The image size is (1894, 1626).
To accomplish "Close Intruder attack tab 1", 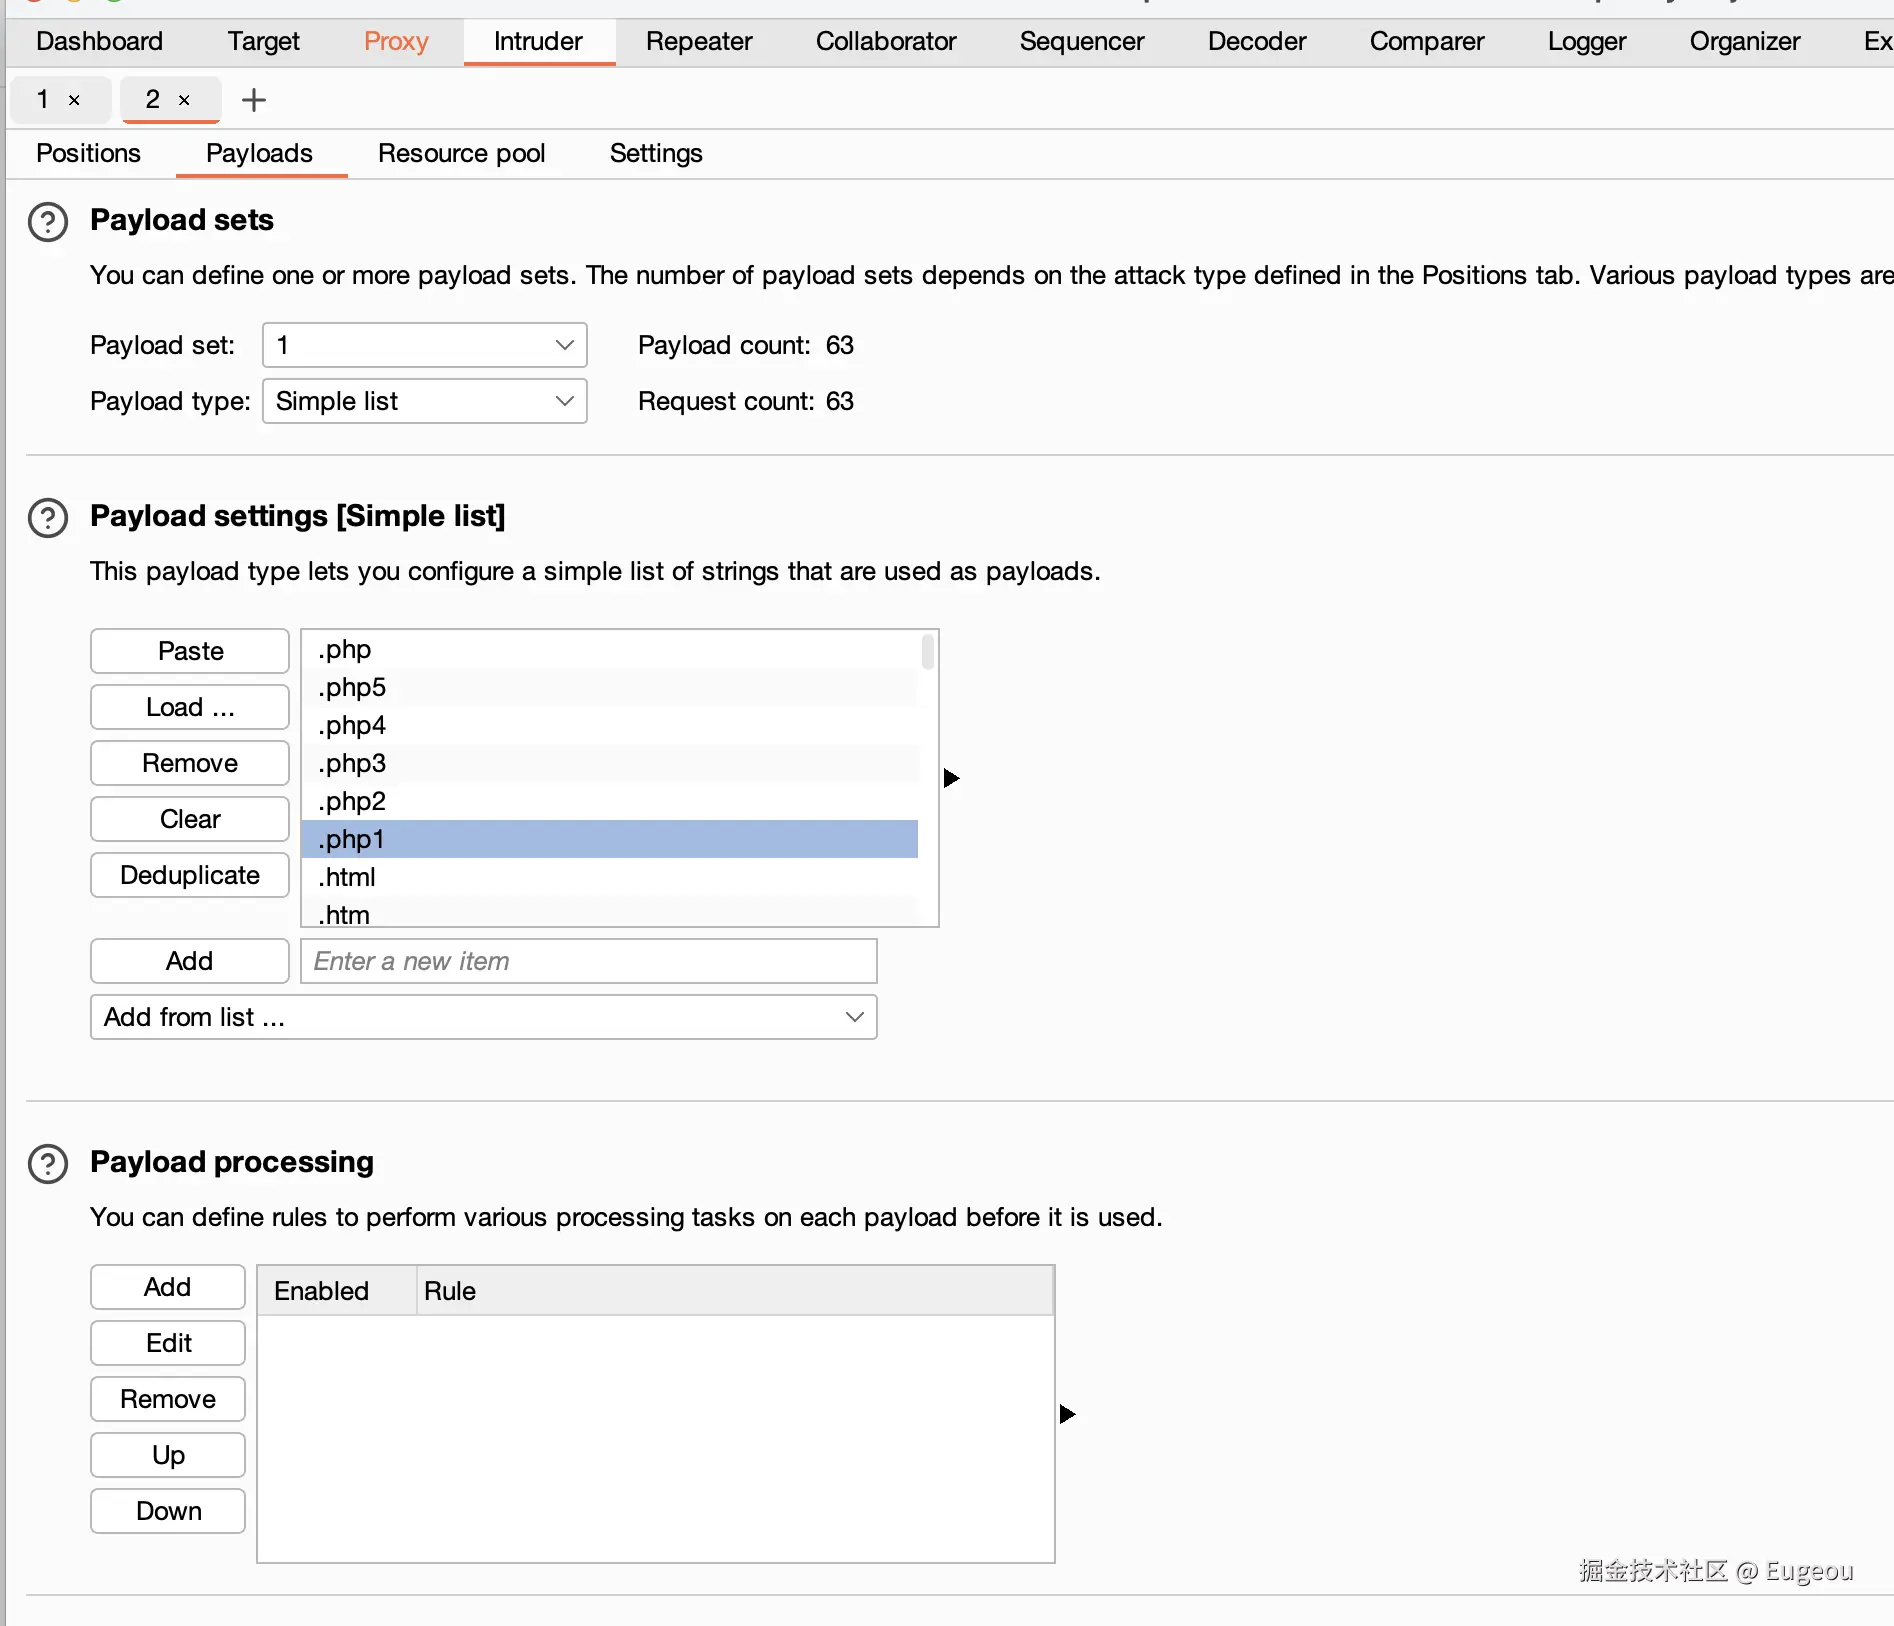I will tap(74, 100).
